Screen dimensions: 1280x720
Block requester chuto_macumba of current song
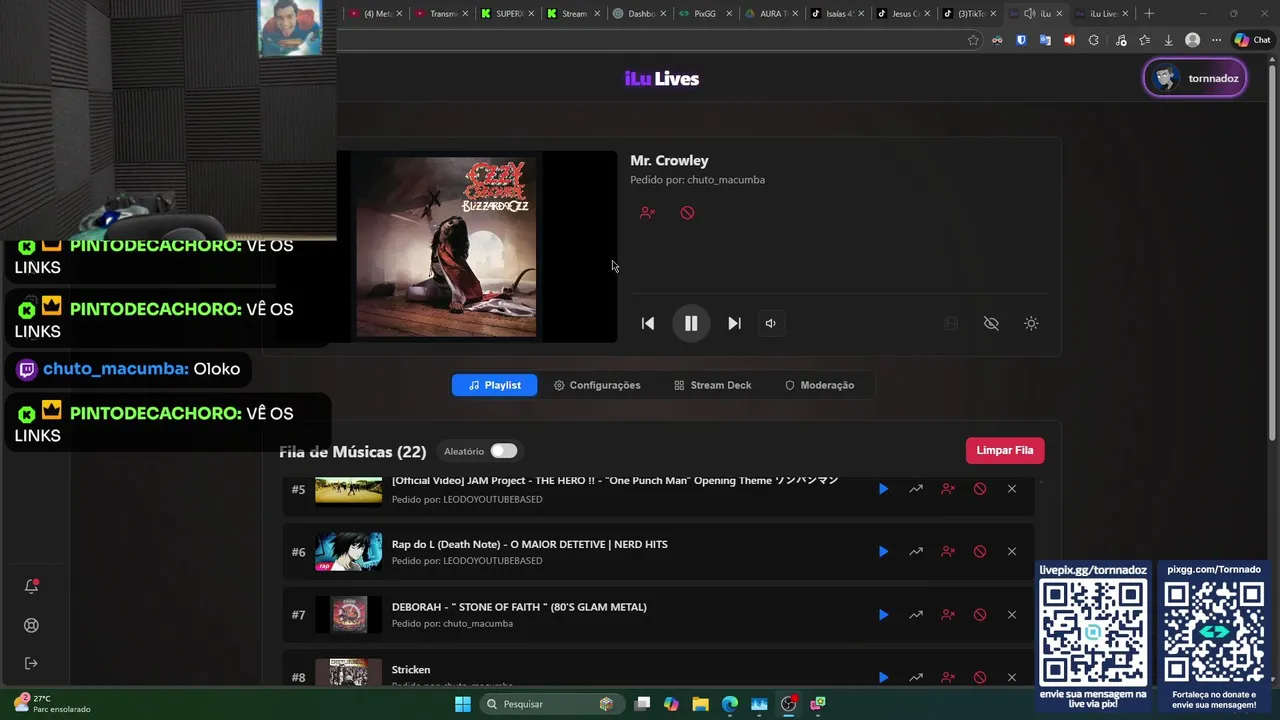(647, 213)
